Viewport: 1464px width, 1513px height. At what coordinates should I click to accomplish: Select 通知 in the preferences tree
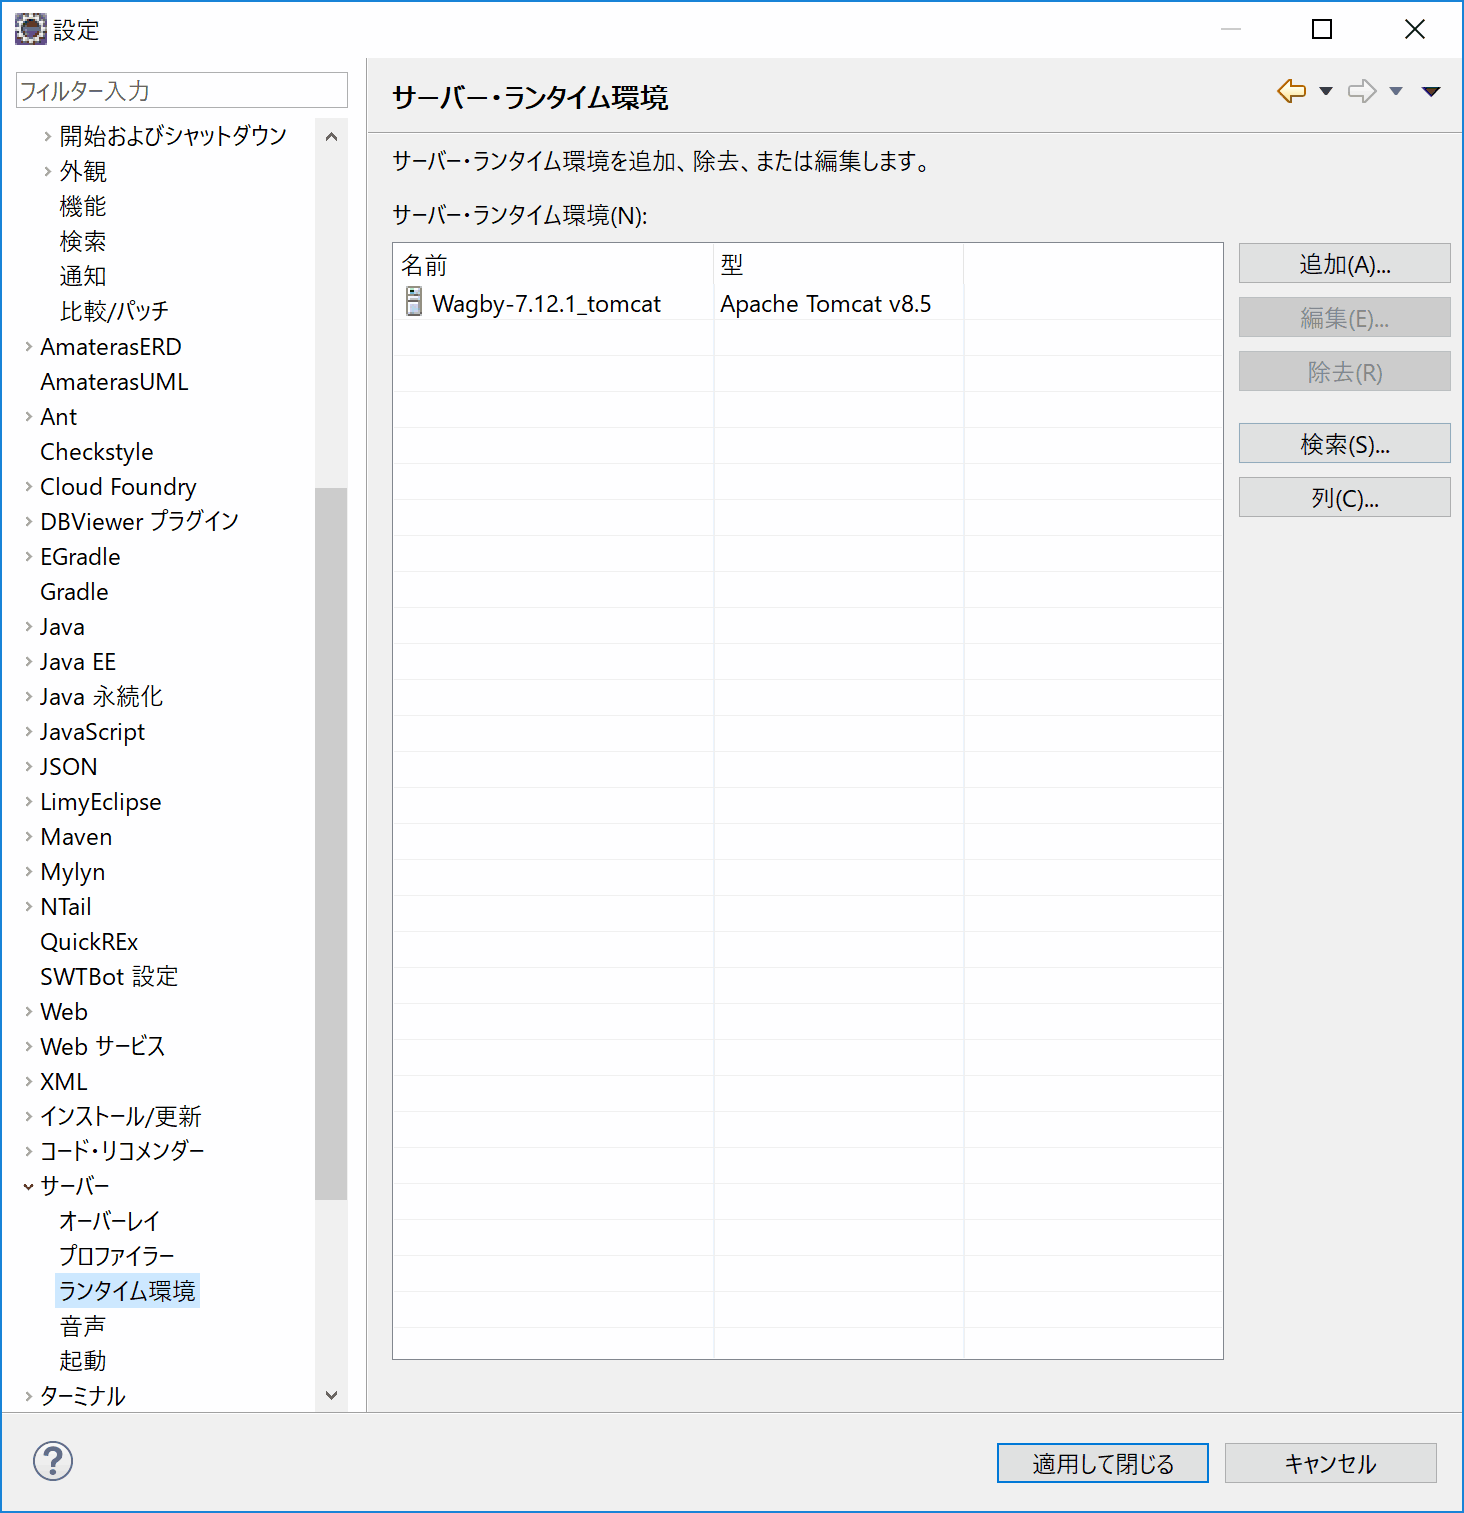point(83,277)
